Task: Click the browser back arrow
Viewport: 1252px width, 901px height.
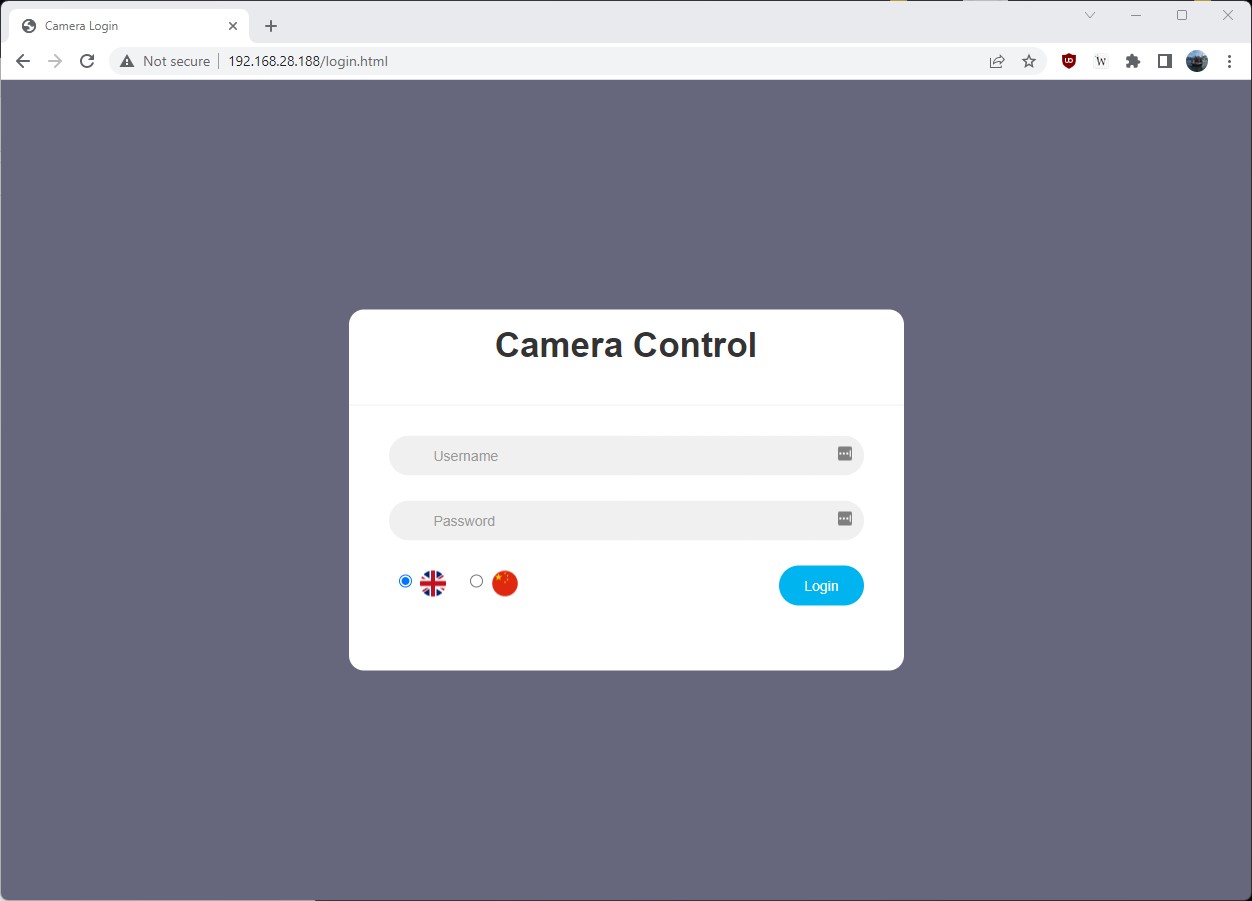Action: (x=23, y=61)
